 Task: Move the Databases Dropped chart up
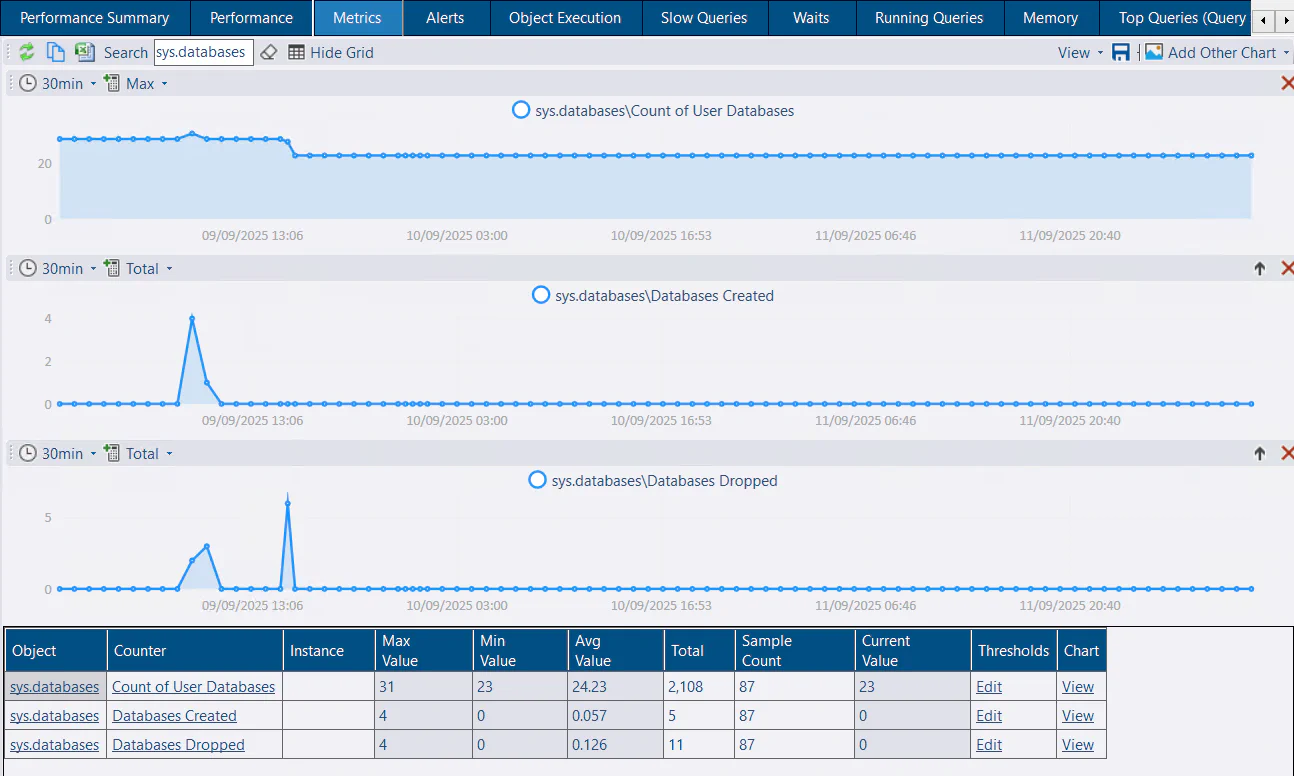(x=1260, y=453)
